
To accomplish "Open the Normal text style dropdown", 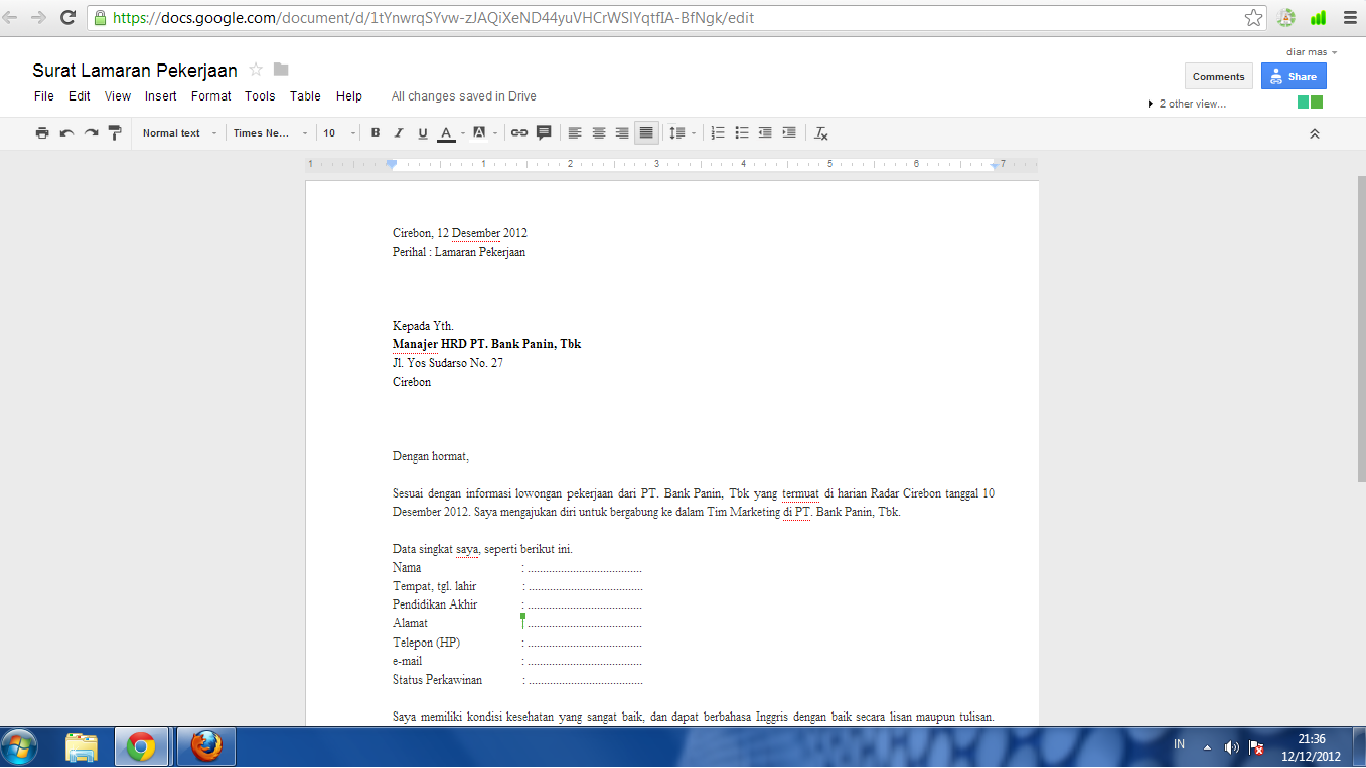I will click(179, 133).
